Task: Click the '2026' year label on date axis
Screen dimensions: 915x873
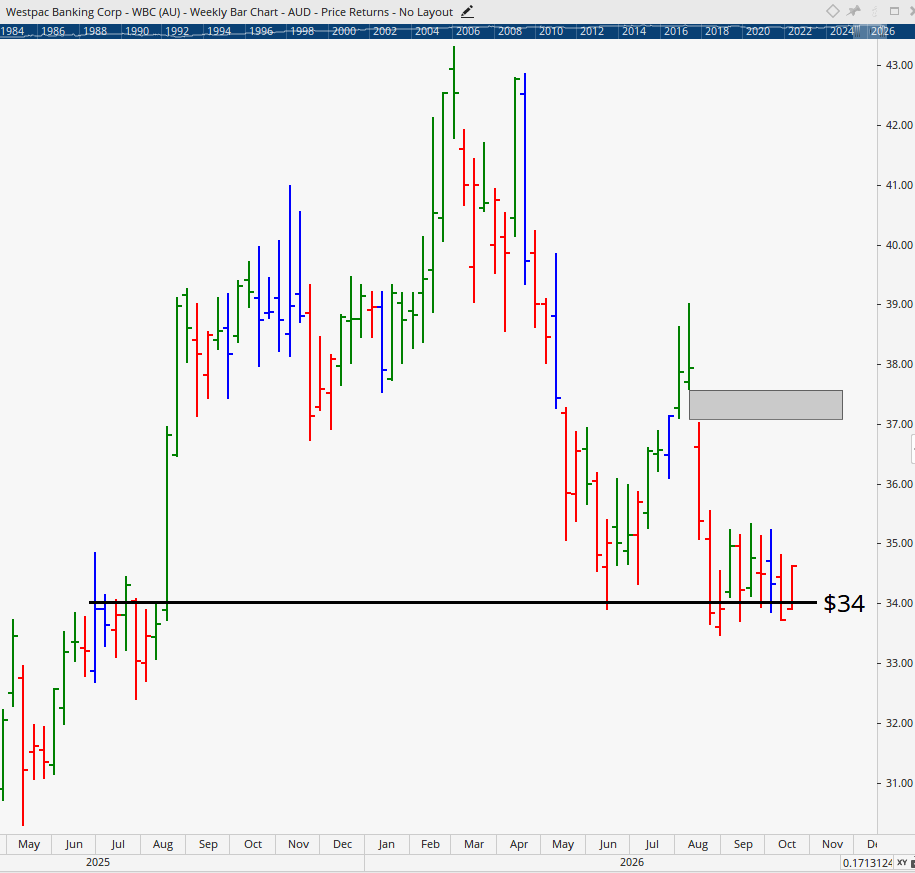Action: point(632,862)
